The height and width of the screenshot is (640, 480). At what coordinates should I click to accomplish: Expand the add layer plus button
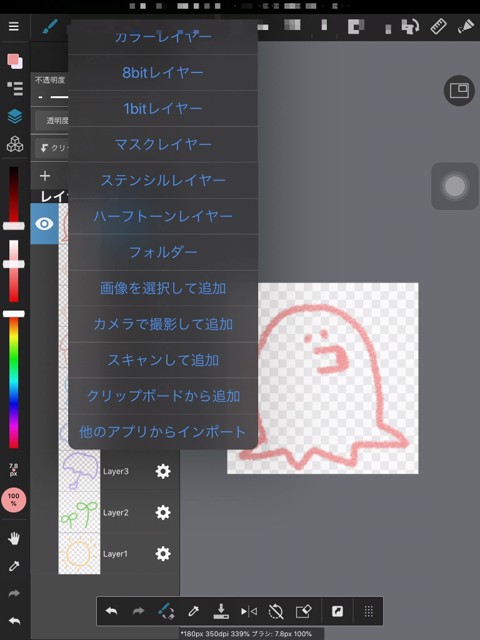pyautogui.click(x=45, y=176)
